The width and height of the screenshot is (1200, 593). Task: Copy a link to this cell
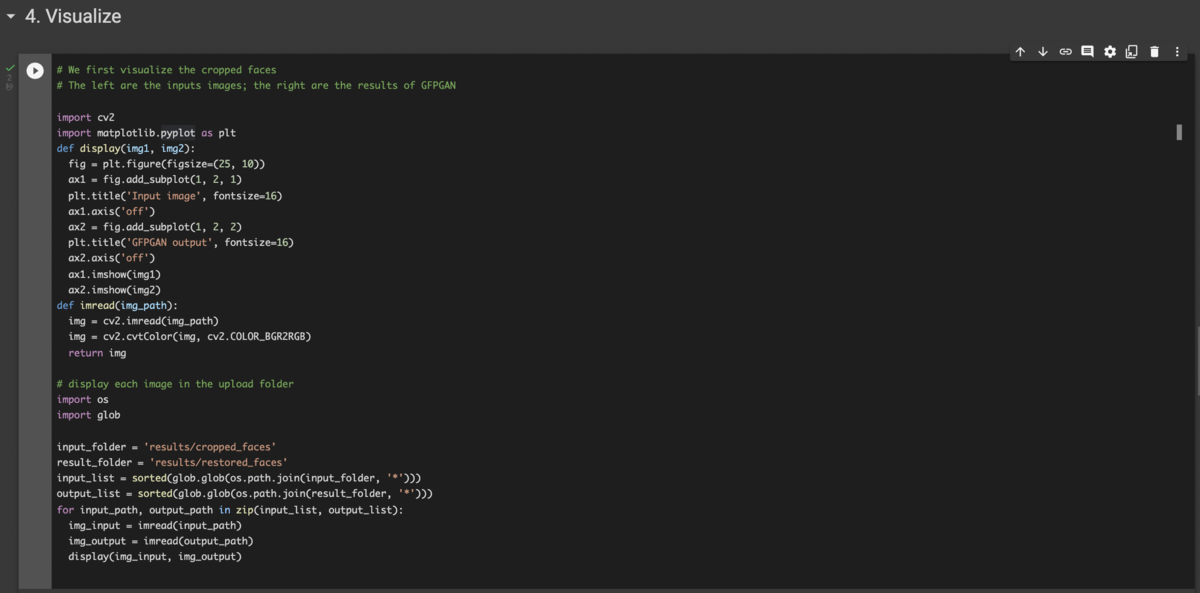[1065, 50]
